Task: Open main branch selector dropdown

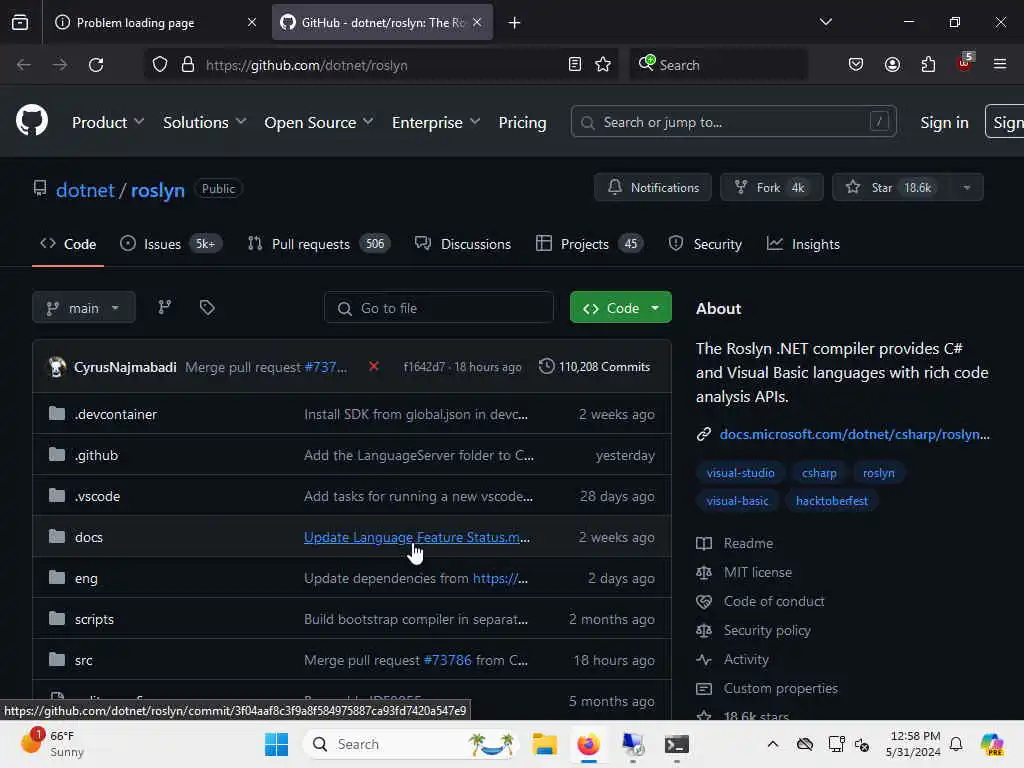Action: click(84, 308)
